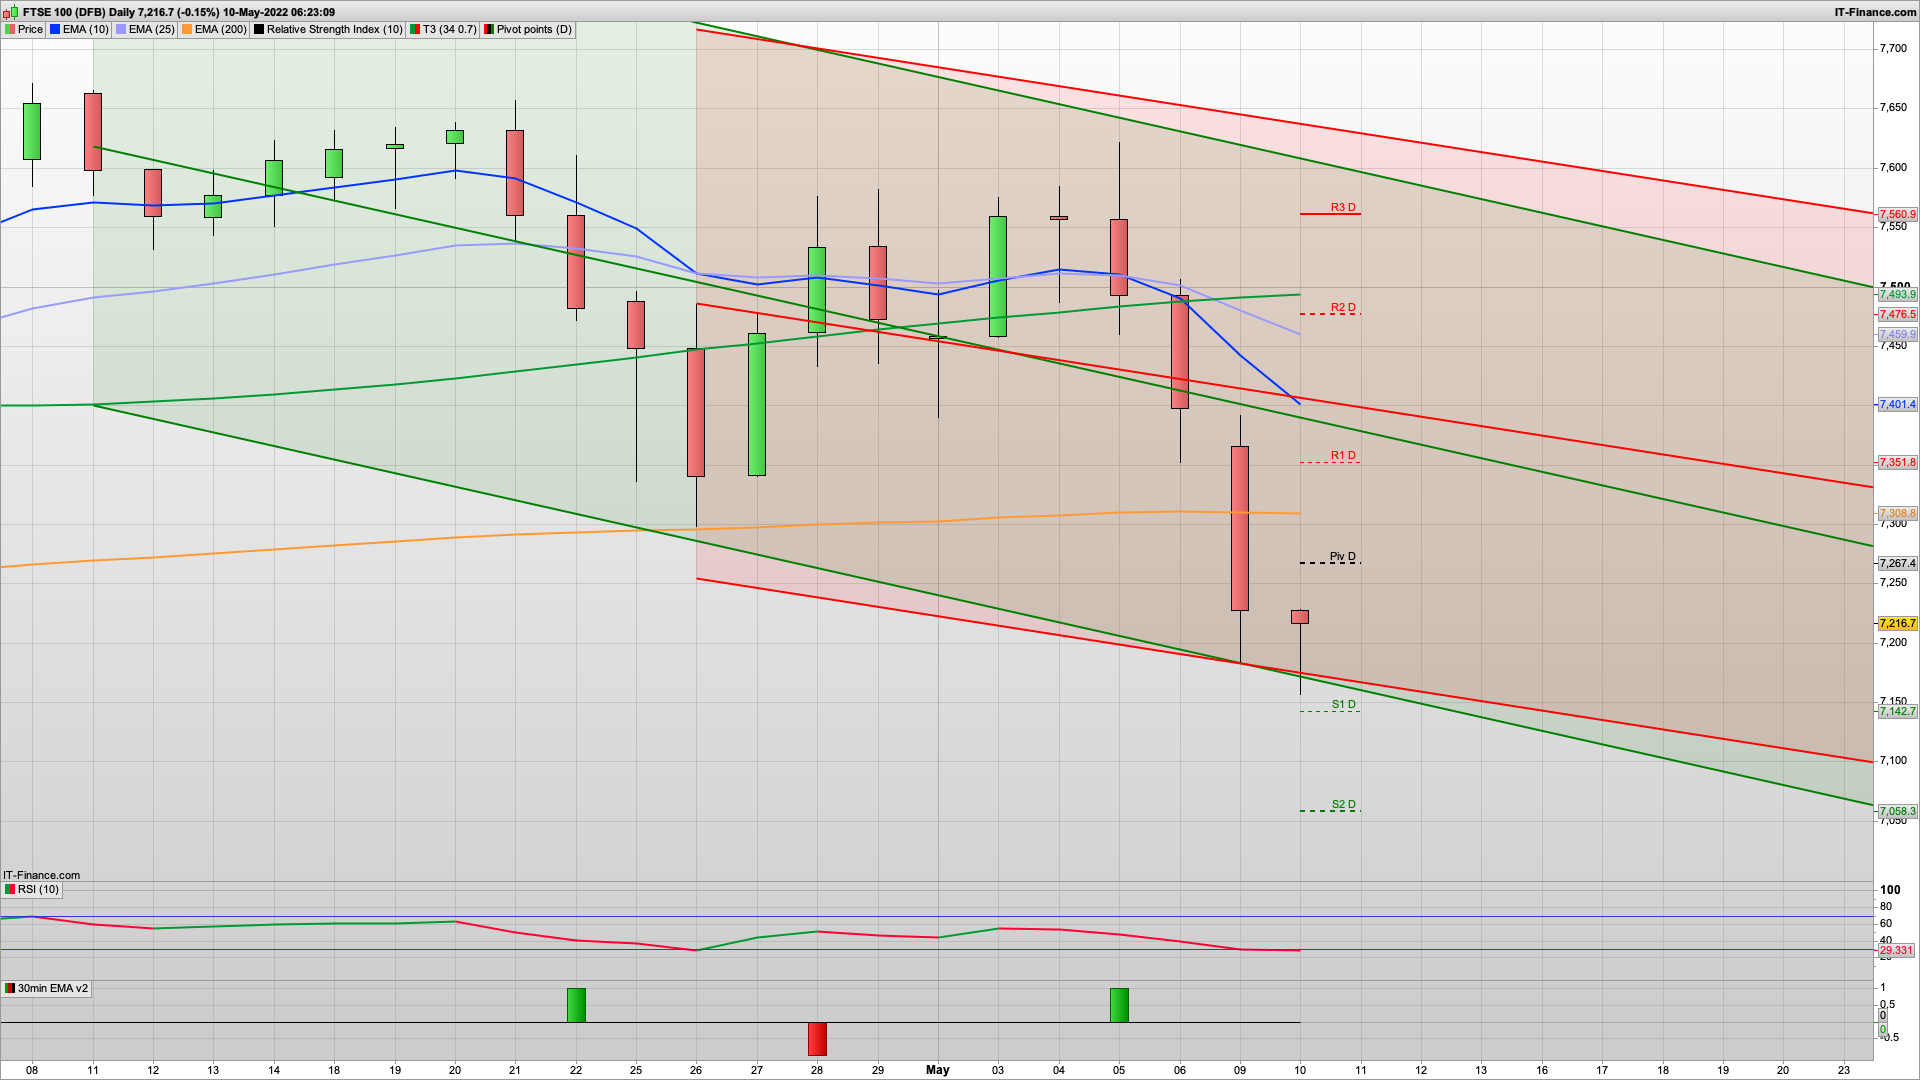Image resolution: width=1920 pixels, height=1080 pixels.
Task: Click the lavender EMA (25) swatch icon
Action: [x=121, y=29]
